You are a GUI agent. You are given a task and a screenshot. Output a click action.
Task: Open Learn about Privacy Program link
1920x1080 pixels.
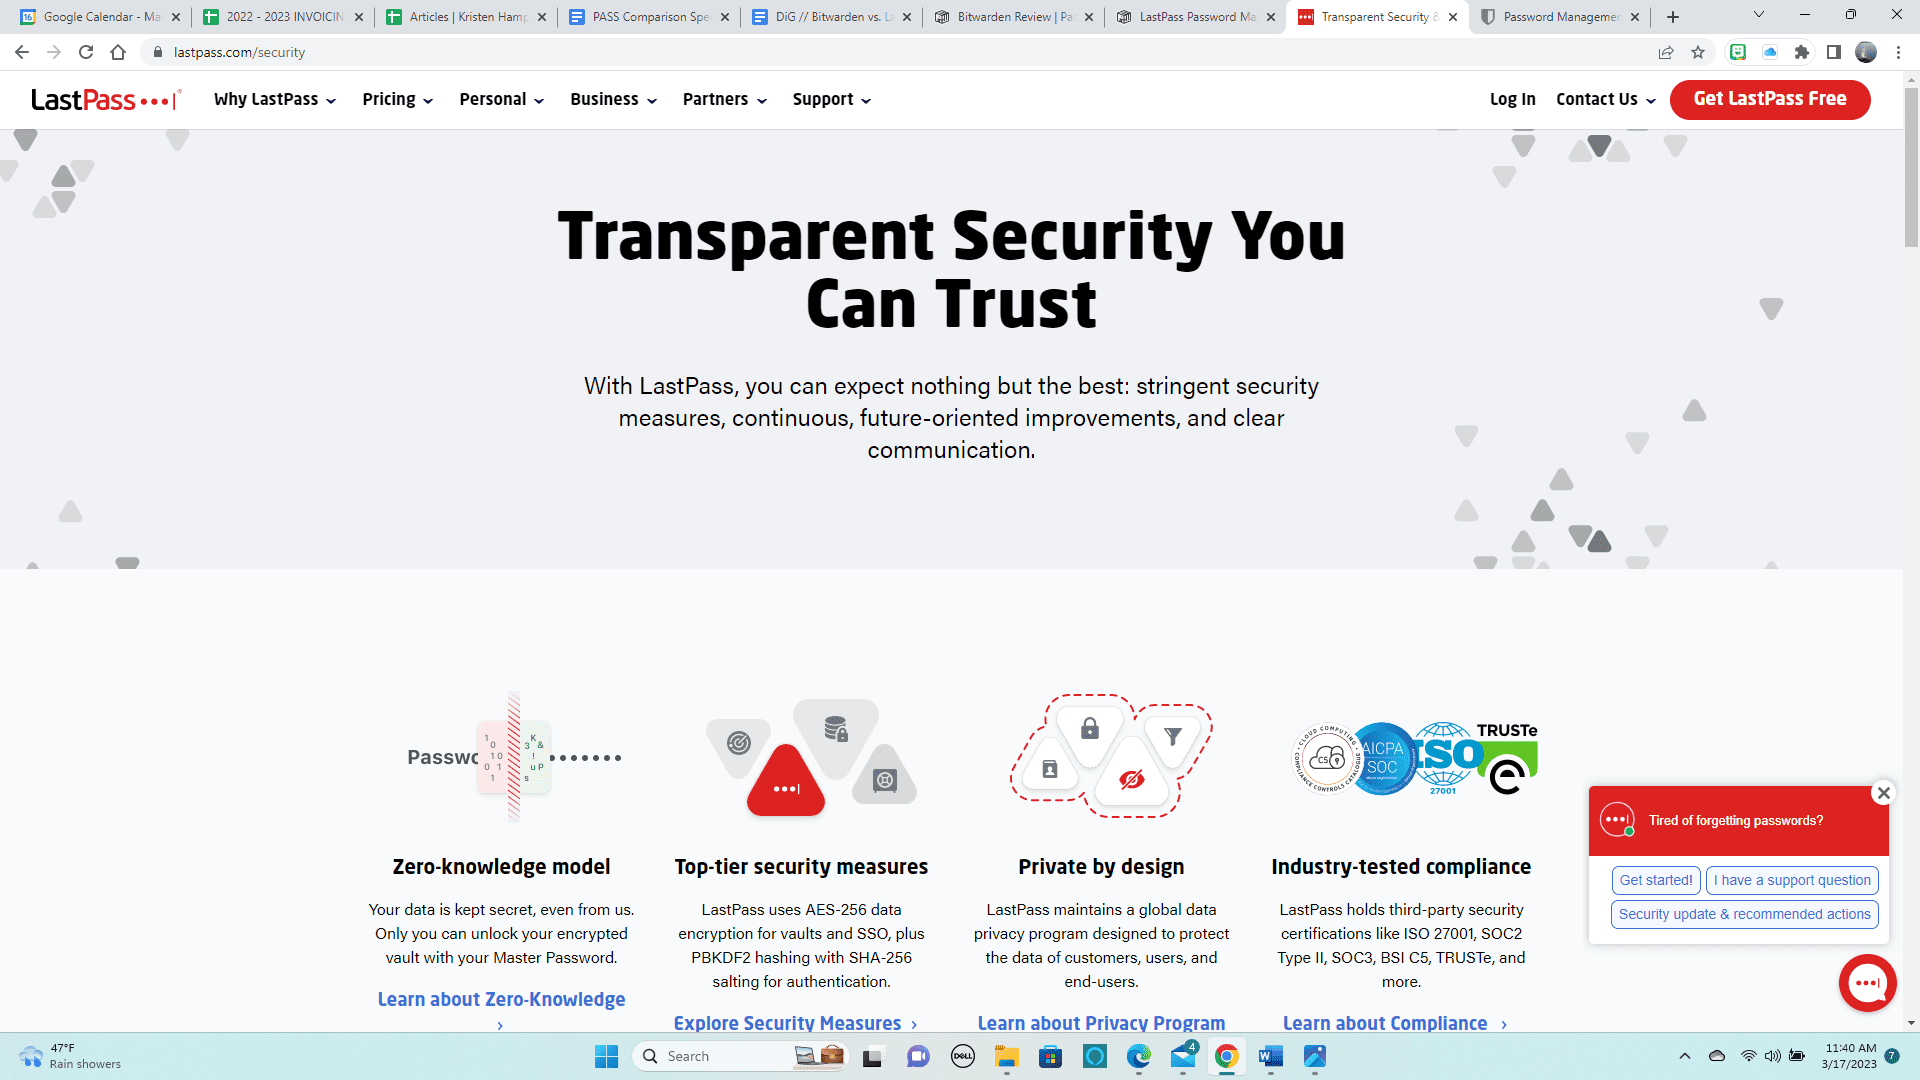[1101, 1023]
